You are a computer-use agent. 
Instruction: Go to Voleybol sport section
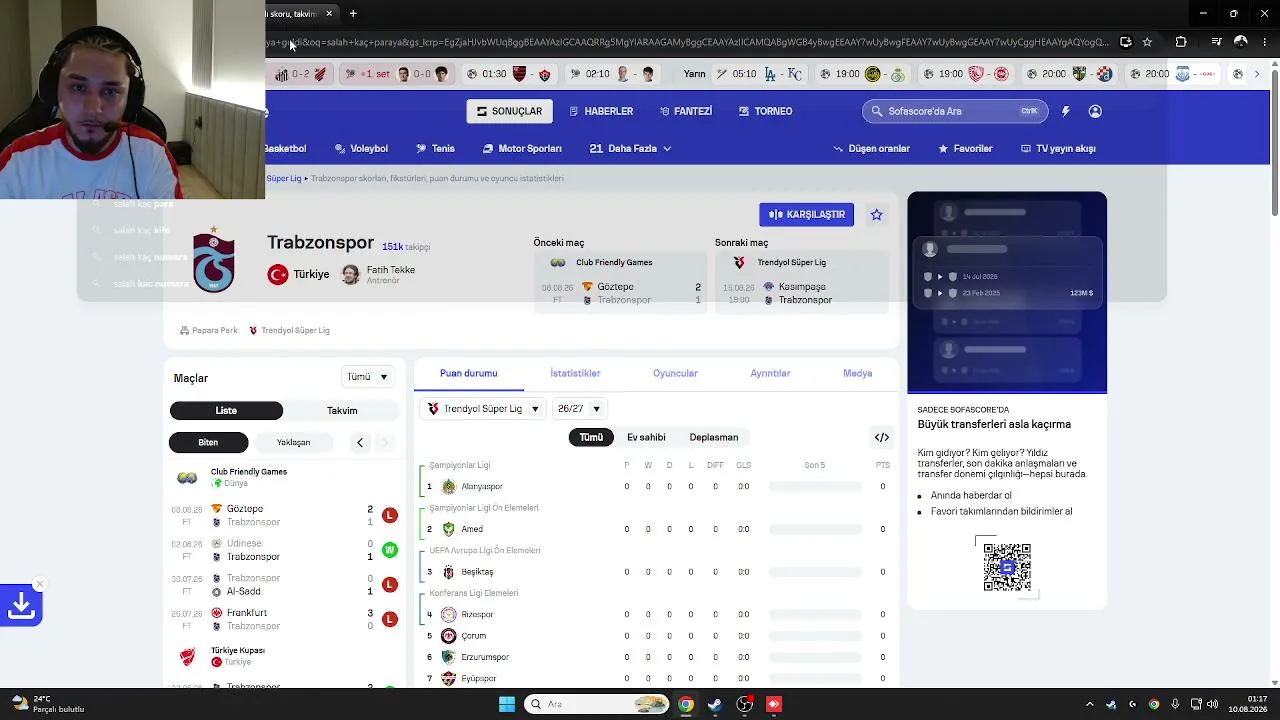361,148
